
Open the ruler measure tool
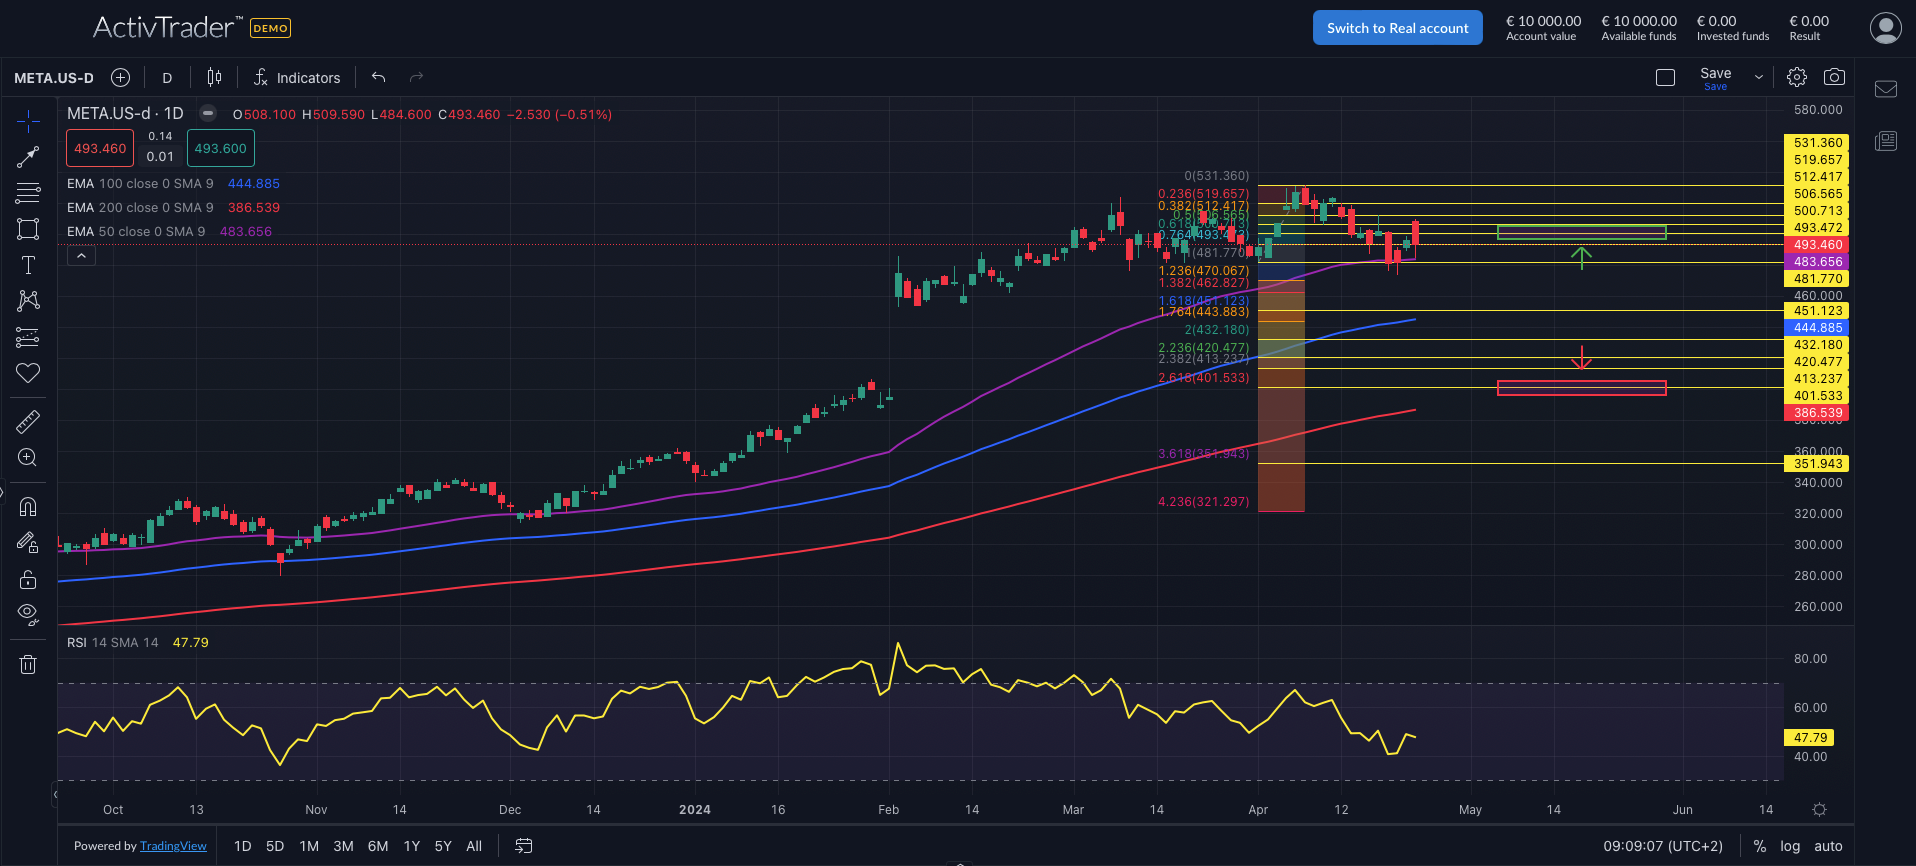pos(28,422)
